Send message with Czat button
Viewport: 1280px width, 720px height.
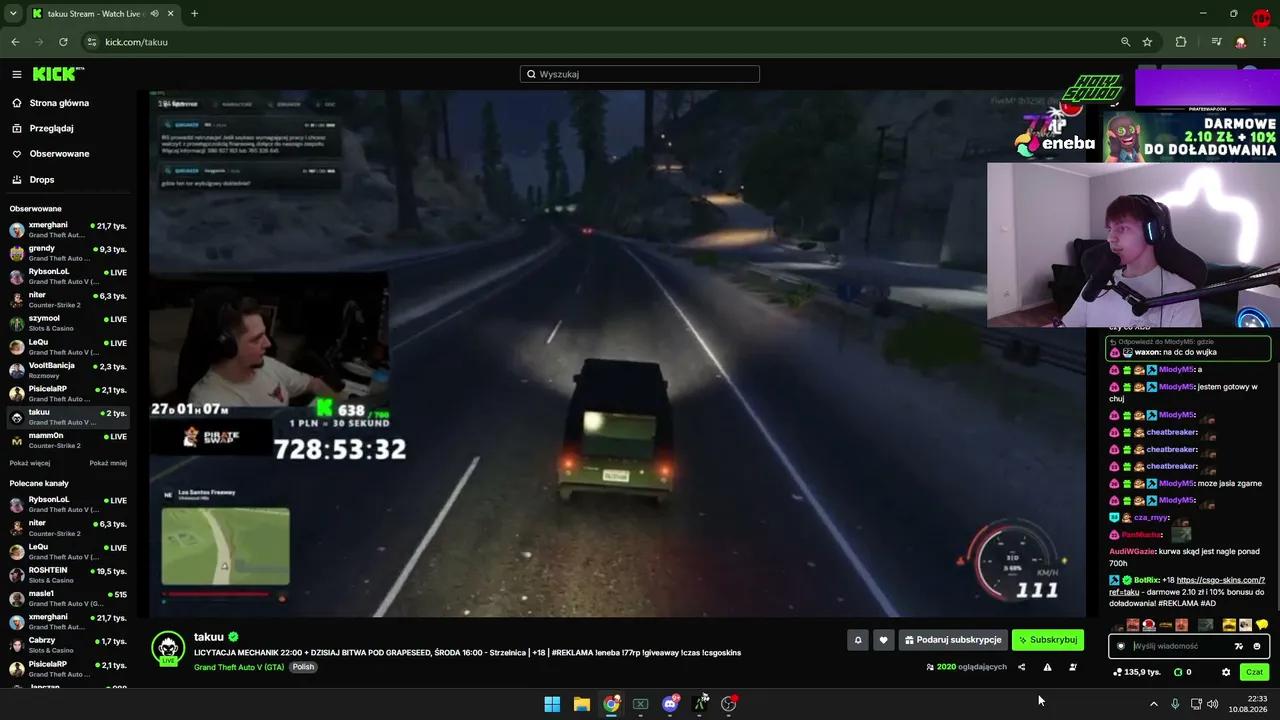pos(1254,672)
